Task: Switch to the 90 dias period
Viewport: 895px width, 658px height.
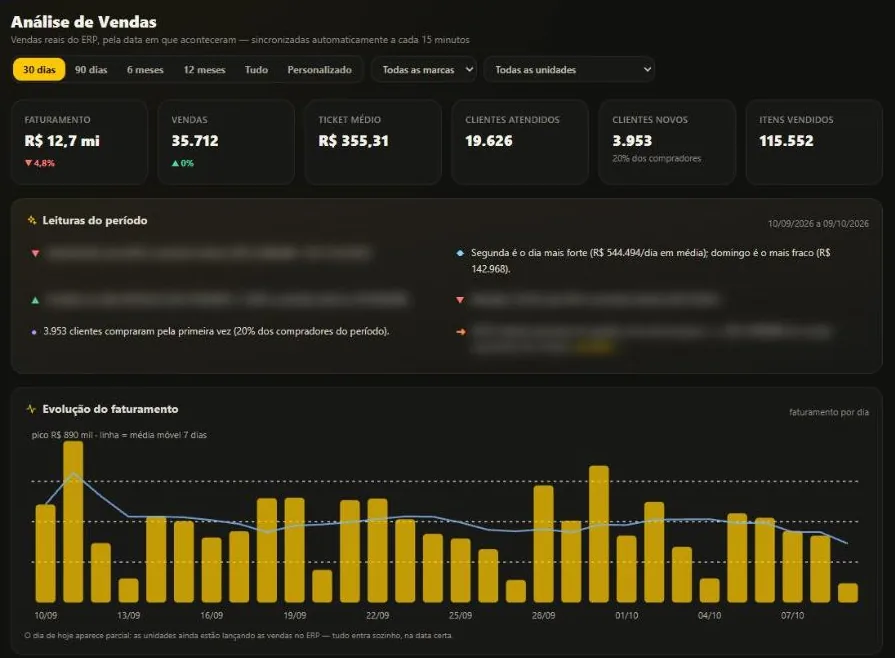Action: pyautogui.click(x=91, y=70)
